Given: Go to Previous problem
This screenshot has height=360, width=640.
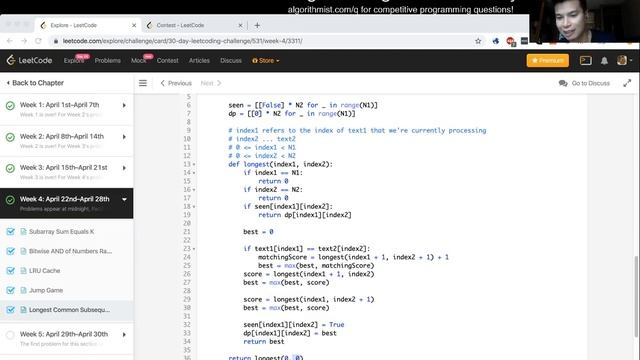Looking at the screenshot, I should click(176, 83).
